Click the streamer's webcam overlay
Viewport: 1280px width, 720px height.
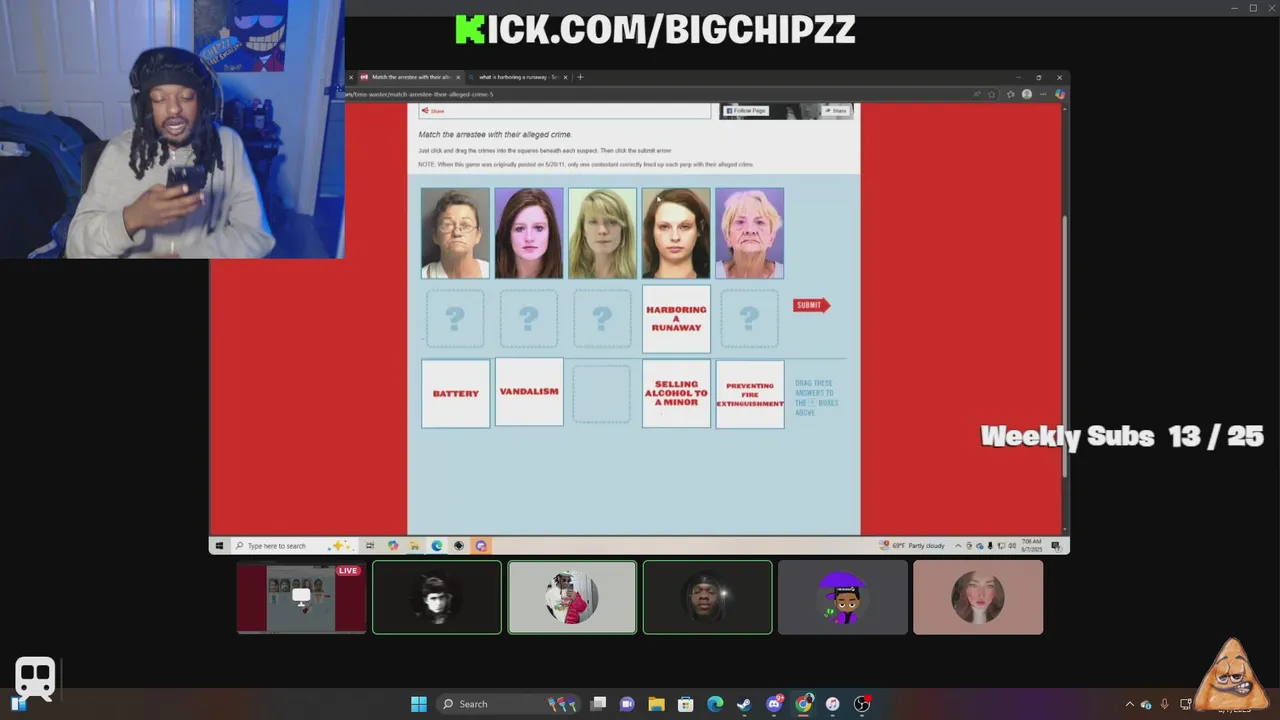[x=172, y=129]
